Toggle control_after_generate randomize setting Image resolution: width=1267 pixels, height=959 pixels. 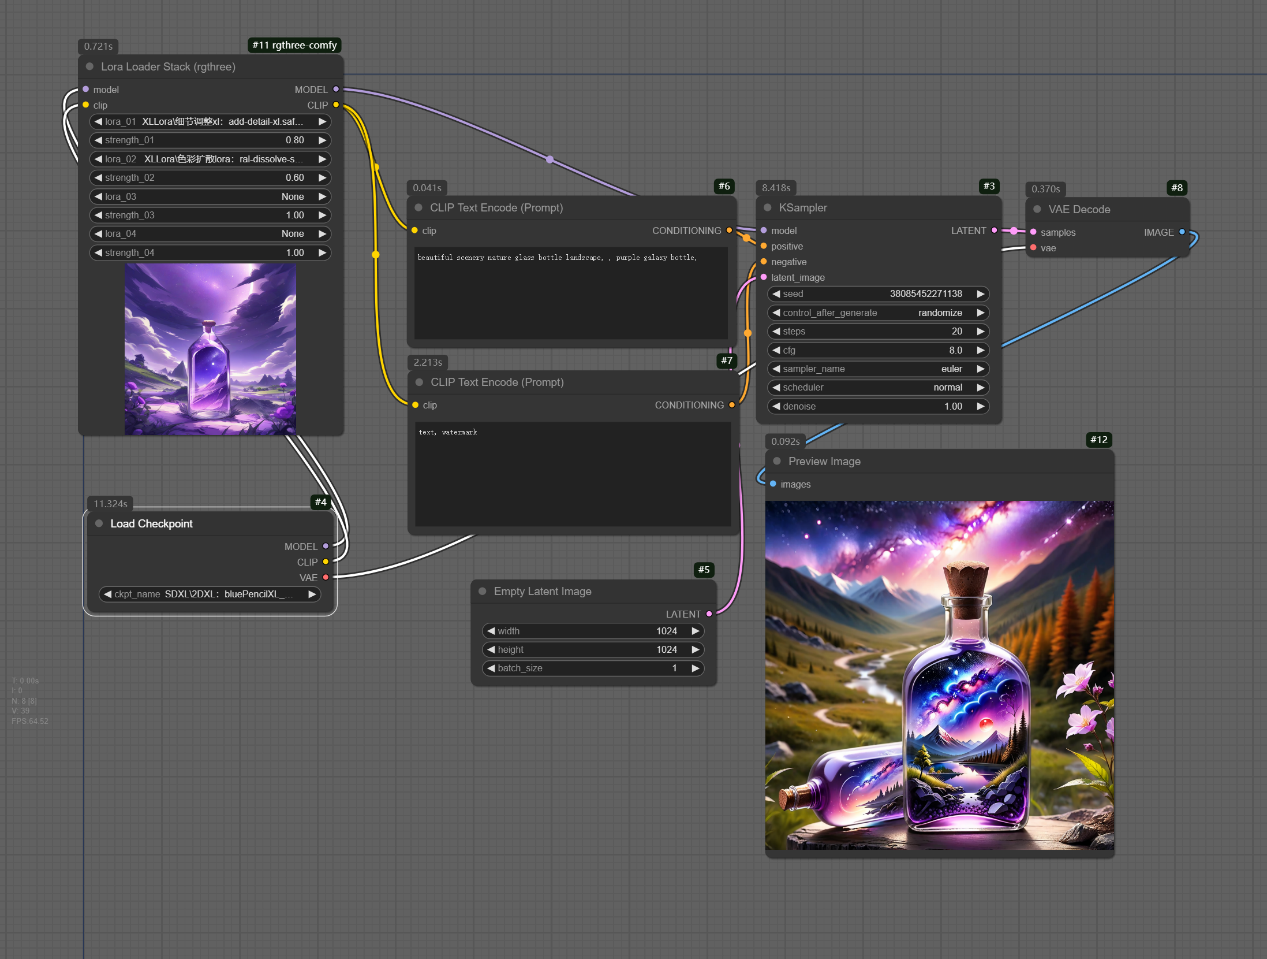(878, 313)
